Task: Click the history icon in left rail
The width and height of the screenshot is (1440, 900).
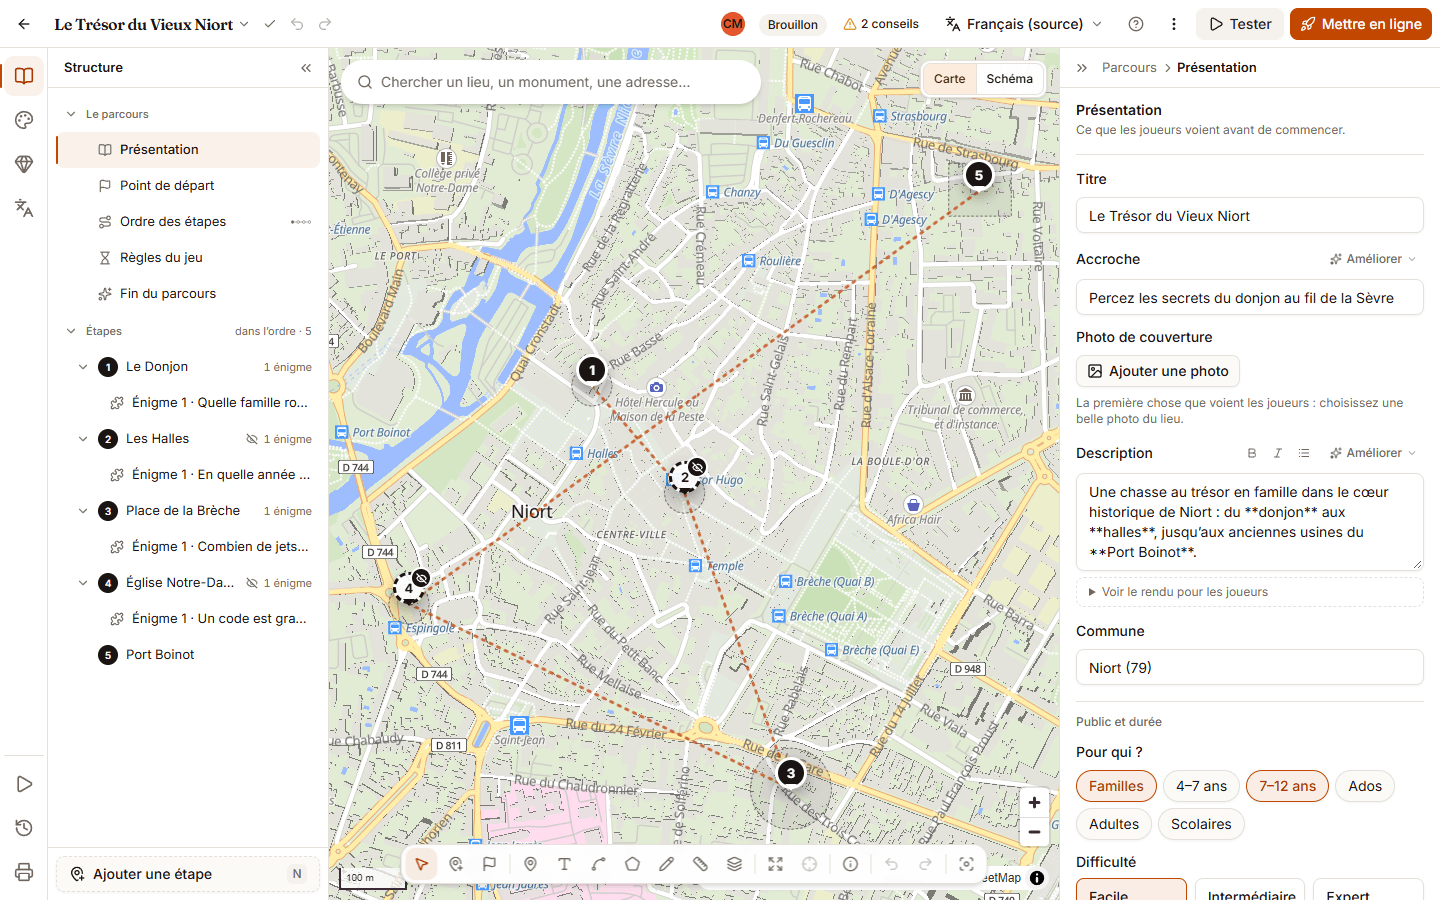Action: pyautogui.click(x=24, y=828)
